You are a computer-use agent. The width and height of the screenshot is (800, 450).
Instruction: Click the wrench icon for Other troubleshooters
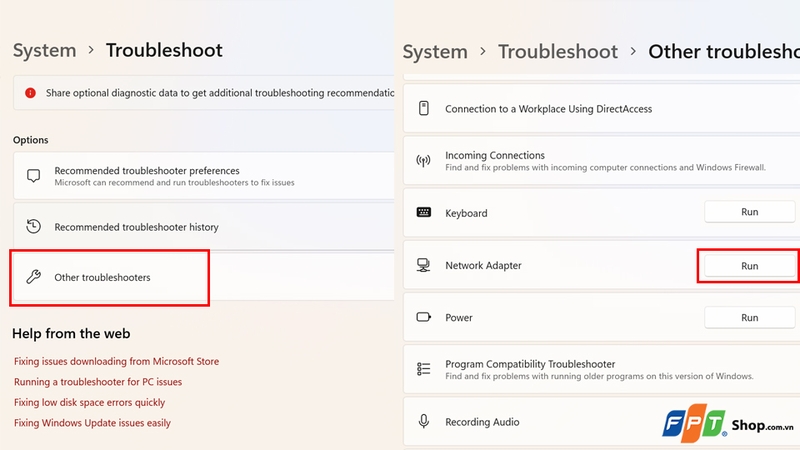point(34,277)
